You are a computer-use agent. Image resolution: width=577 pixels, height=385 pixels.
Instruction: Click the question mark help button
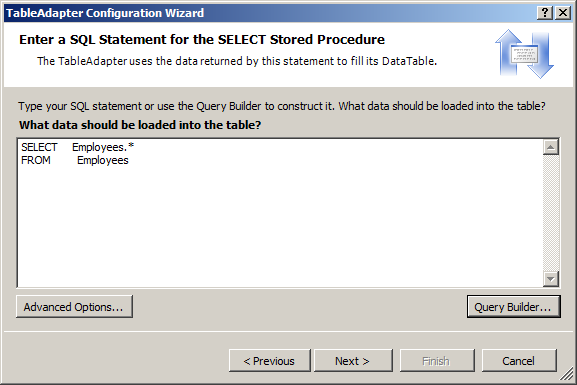(x=545, y=13)
